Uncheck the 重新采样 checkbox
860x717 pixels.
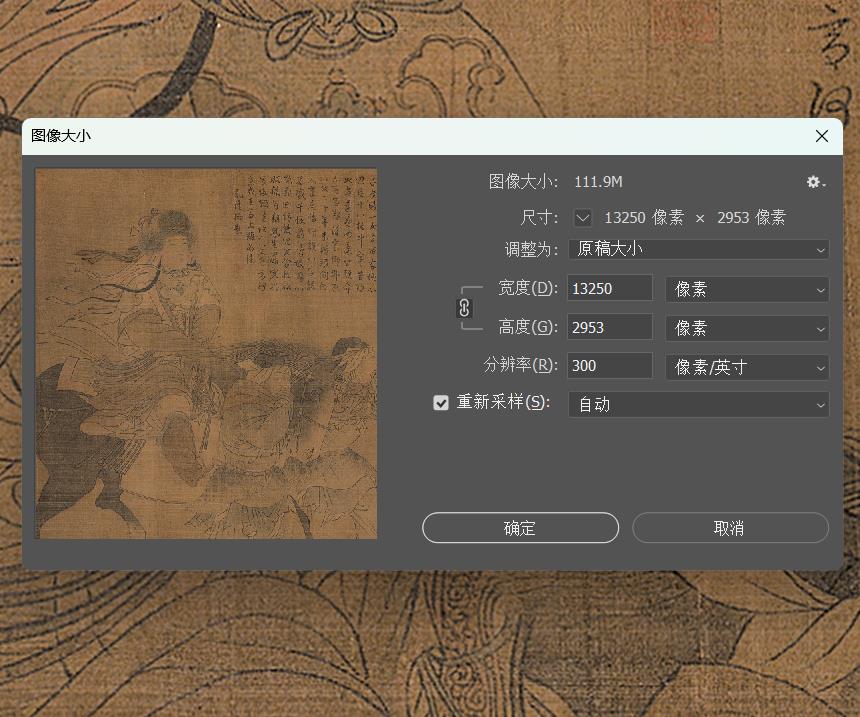coord(441,403)
